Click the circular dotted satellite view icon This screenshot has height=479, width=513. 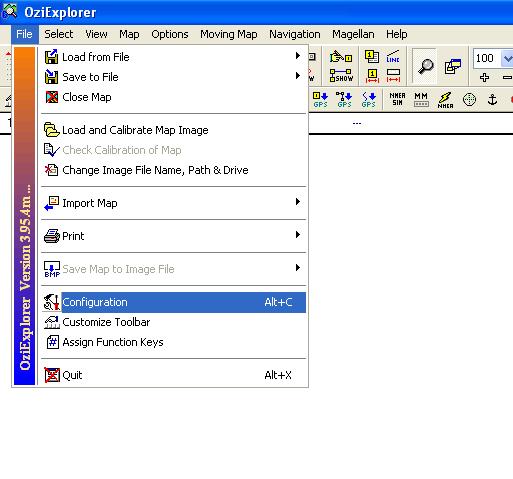(x=469, y=100)
